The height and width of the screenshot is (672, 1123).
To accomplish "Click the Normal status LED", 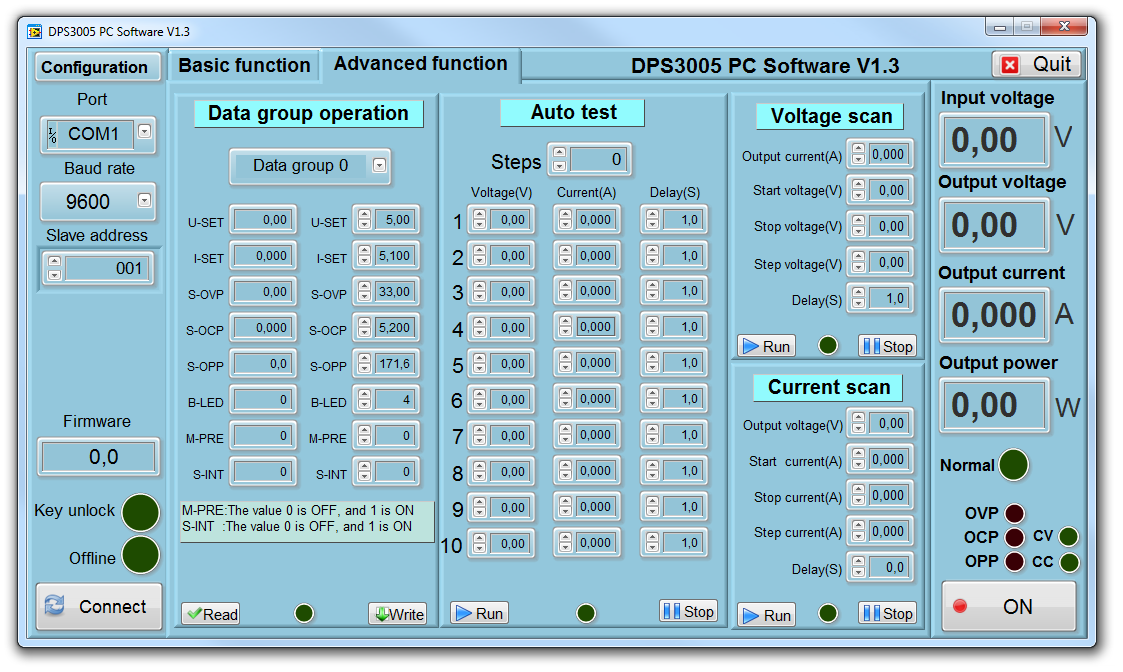I will click(x=1013, y=465).
